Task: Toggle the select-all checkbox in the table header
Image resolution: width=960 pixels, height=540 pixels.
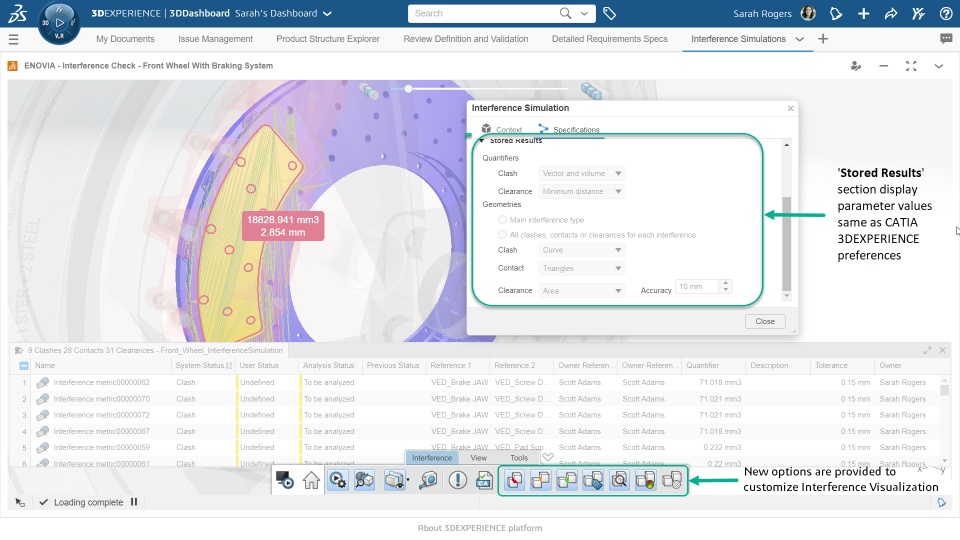Action: click(24, 366)
